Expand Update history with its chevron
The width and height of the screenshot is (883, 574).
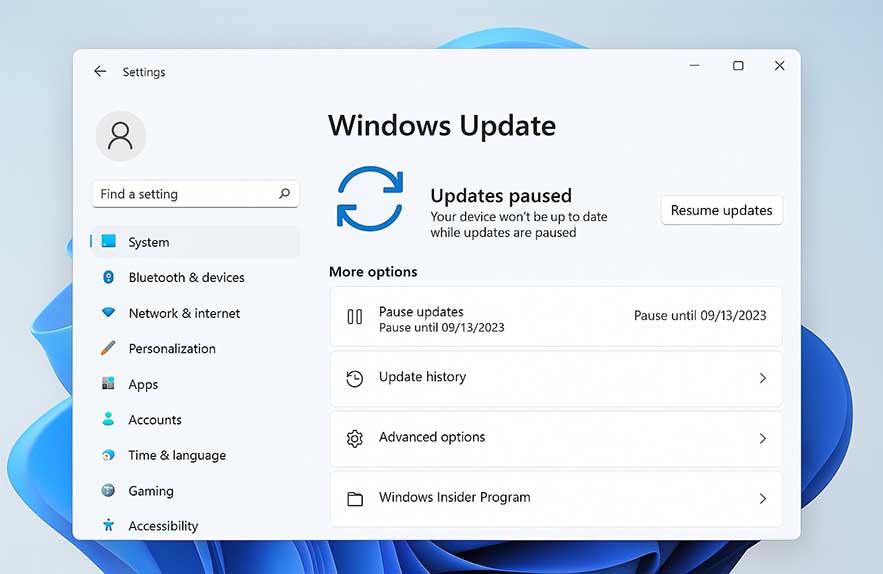pos(762,378)
